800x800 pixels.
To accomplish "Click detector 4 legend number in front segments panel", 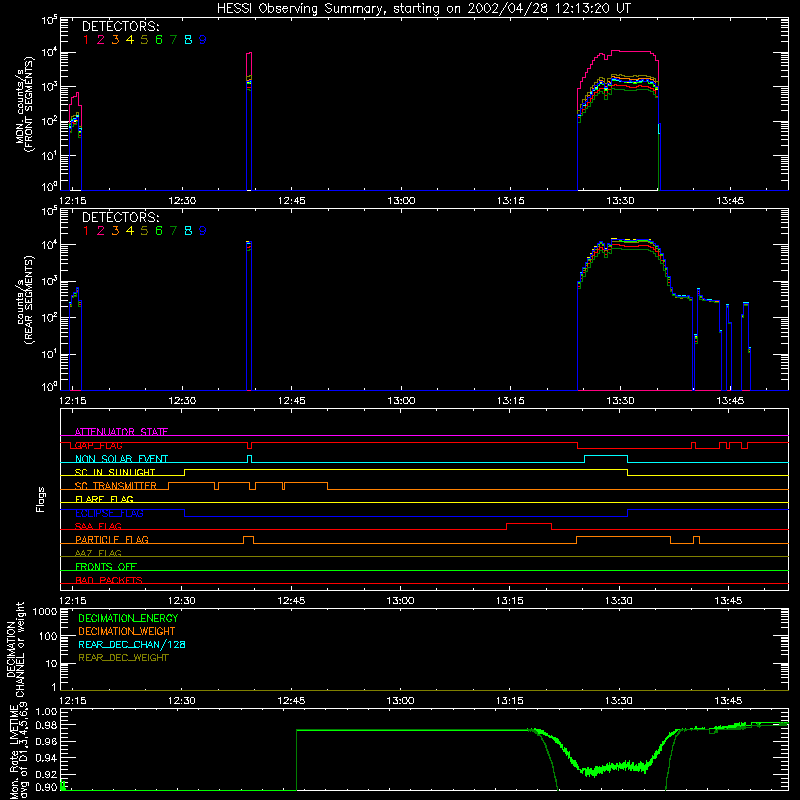I will coord(130,40).
